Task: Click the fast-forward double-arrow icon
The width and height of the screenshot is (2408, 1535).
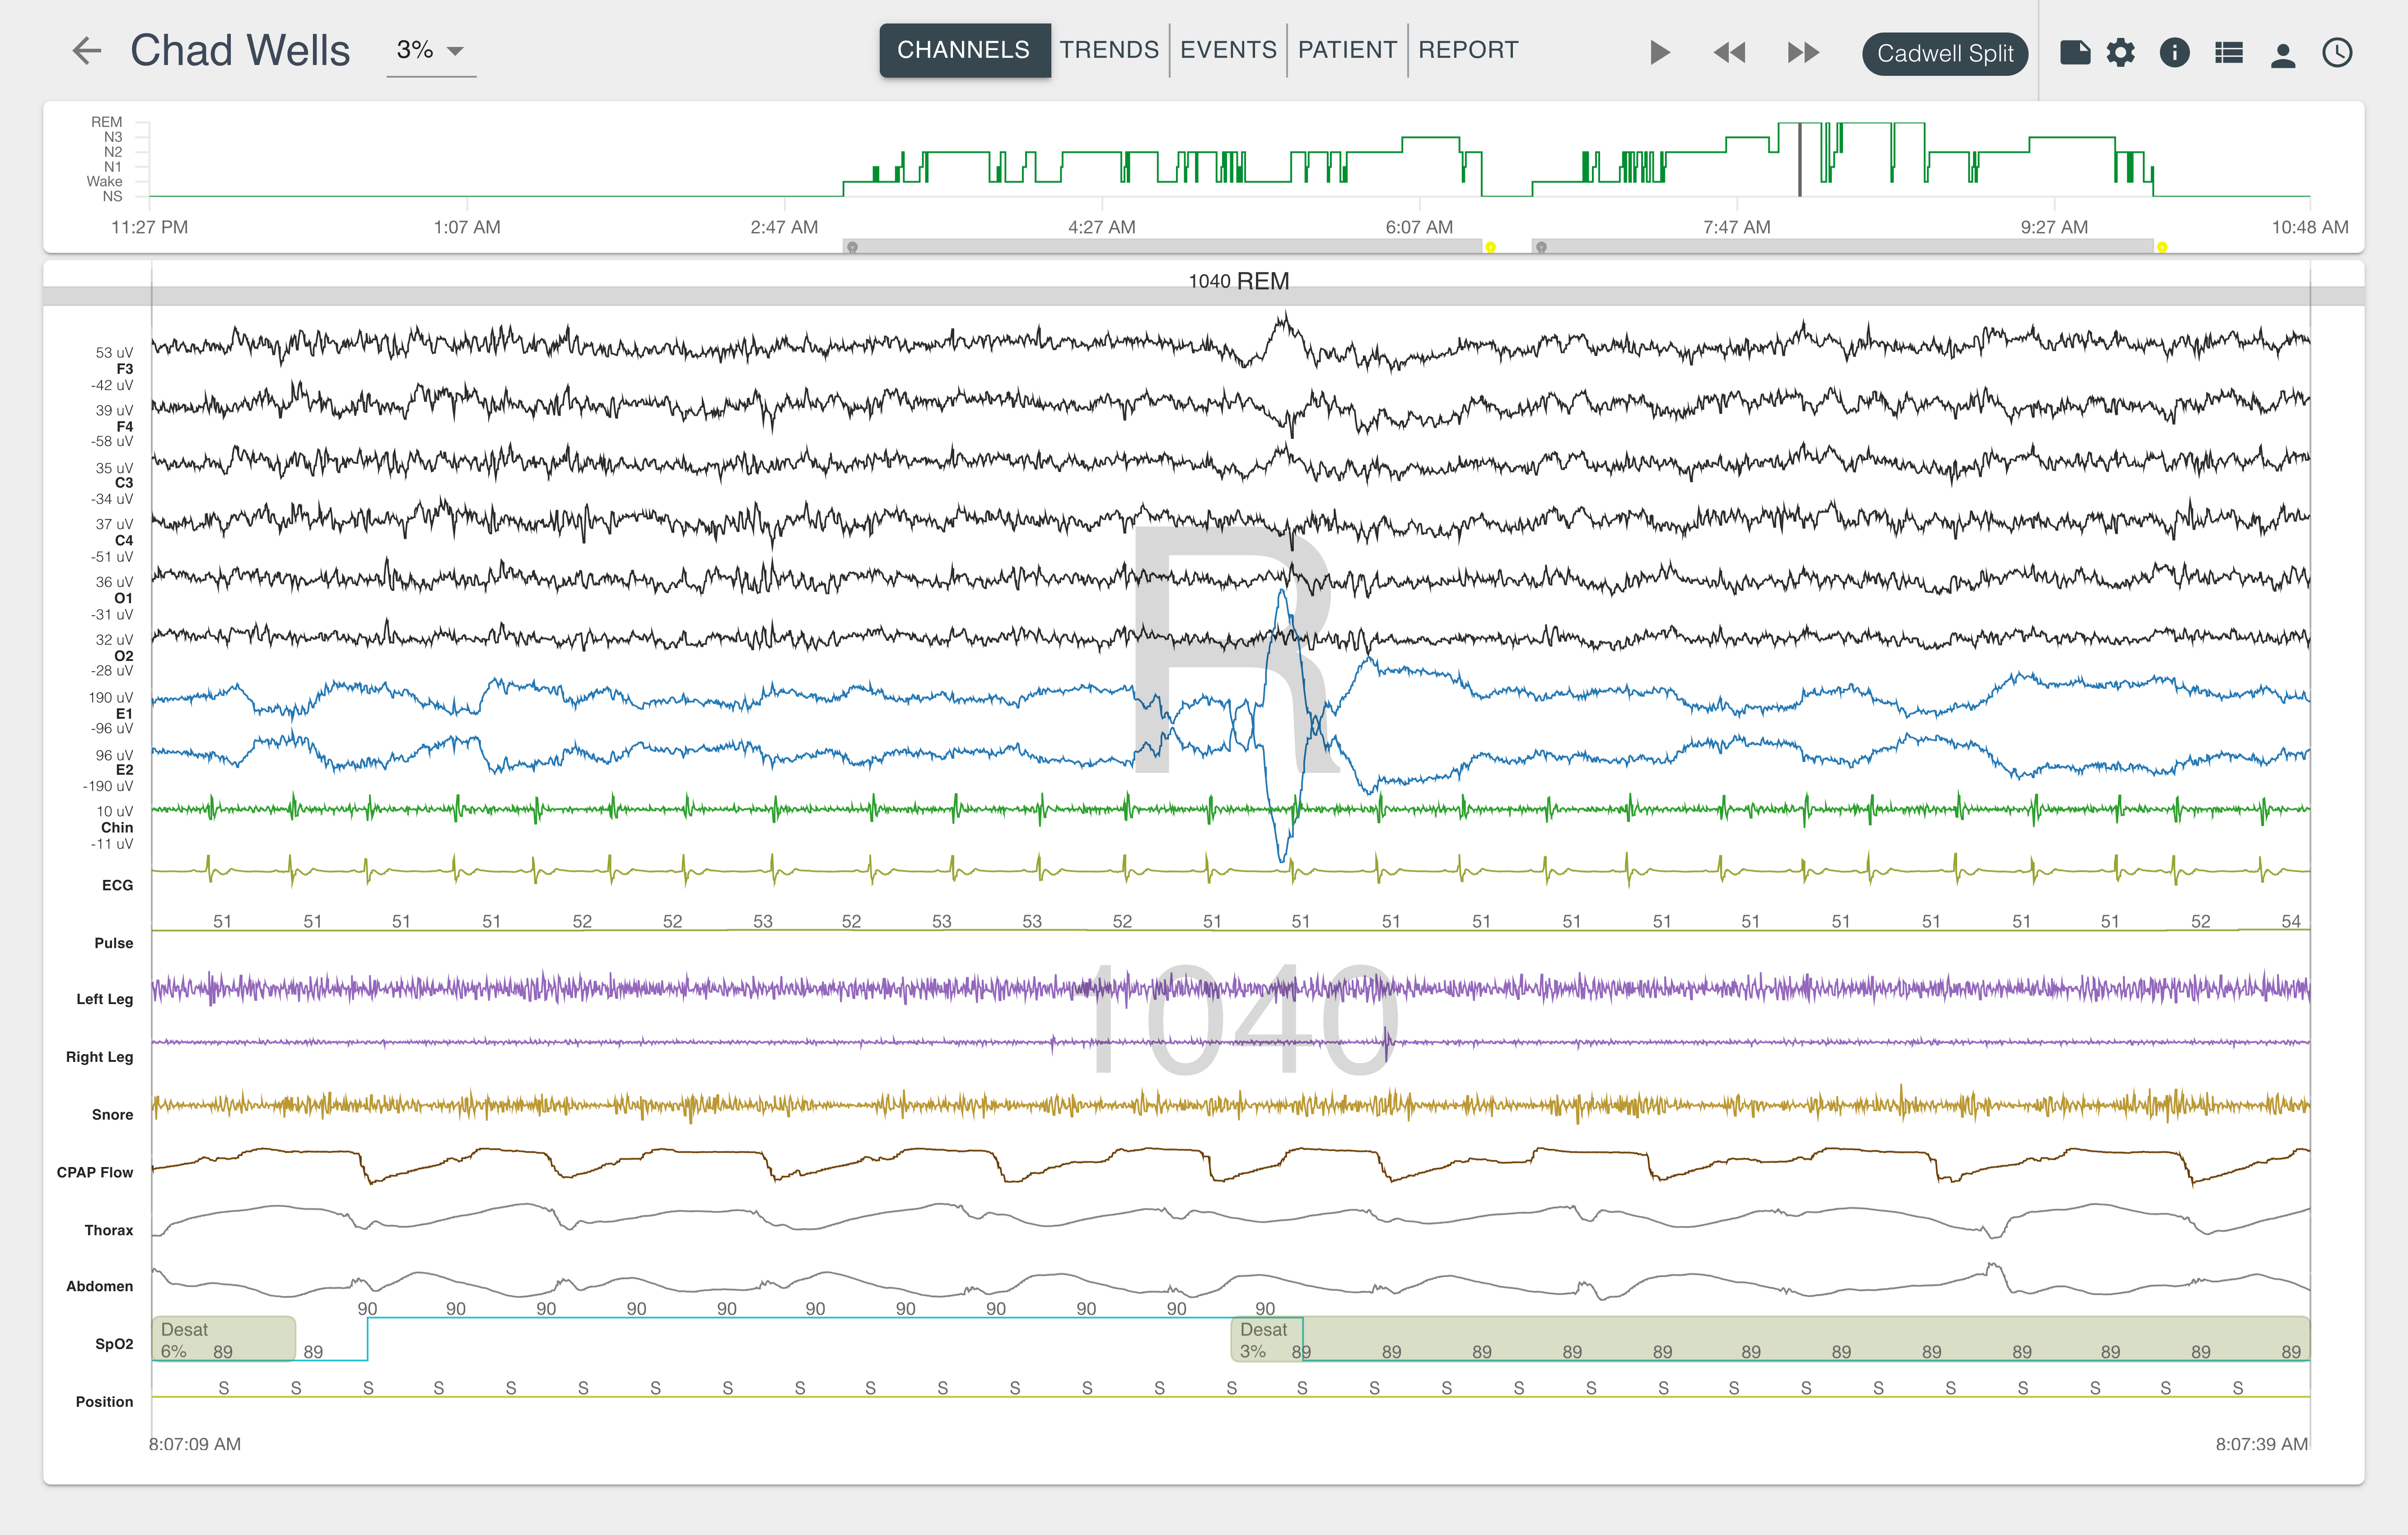Action: tap(1802, 53)
